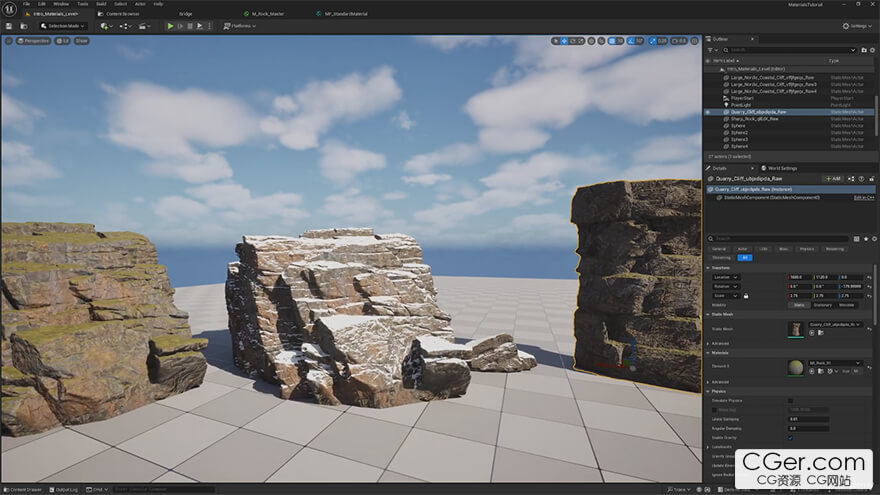
Task: Toggle the Simulate Physics checkbox
Action: coord(790,401)
